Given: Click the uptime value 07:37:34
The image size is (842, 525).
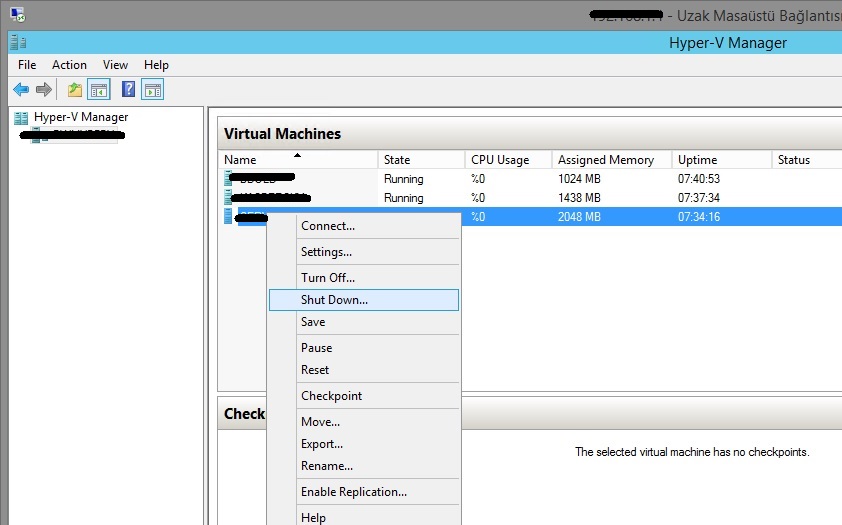Looking at the screenshot, I should click(x=699, y=198).
